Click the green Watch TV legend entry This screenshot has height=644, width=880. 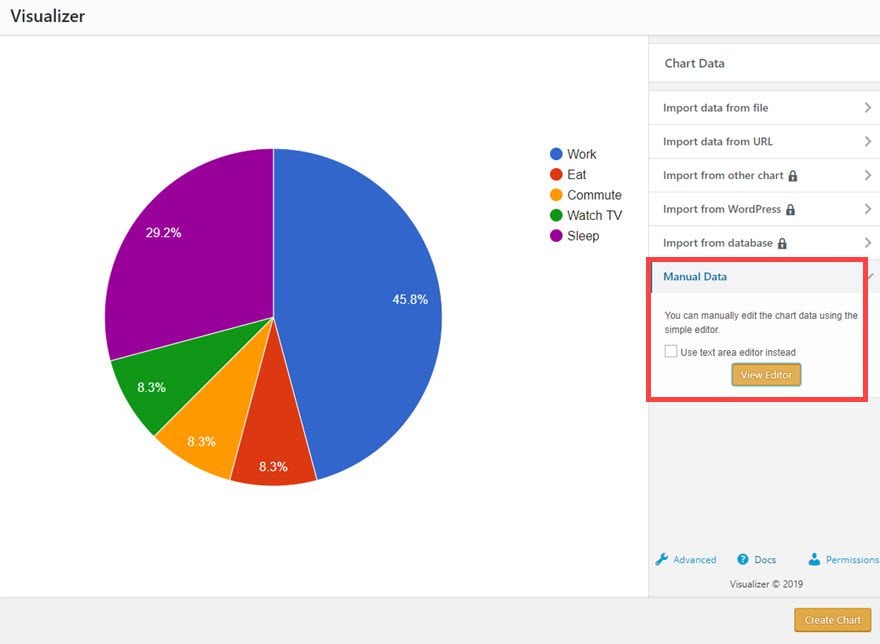click(x=586, y=215)
